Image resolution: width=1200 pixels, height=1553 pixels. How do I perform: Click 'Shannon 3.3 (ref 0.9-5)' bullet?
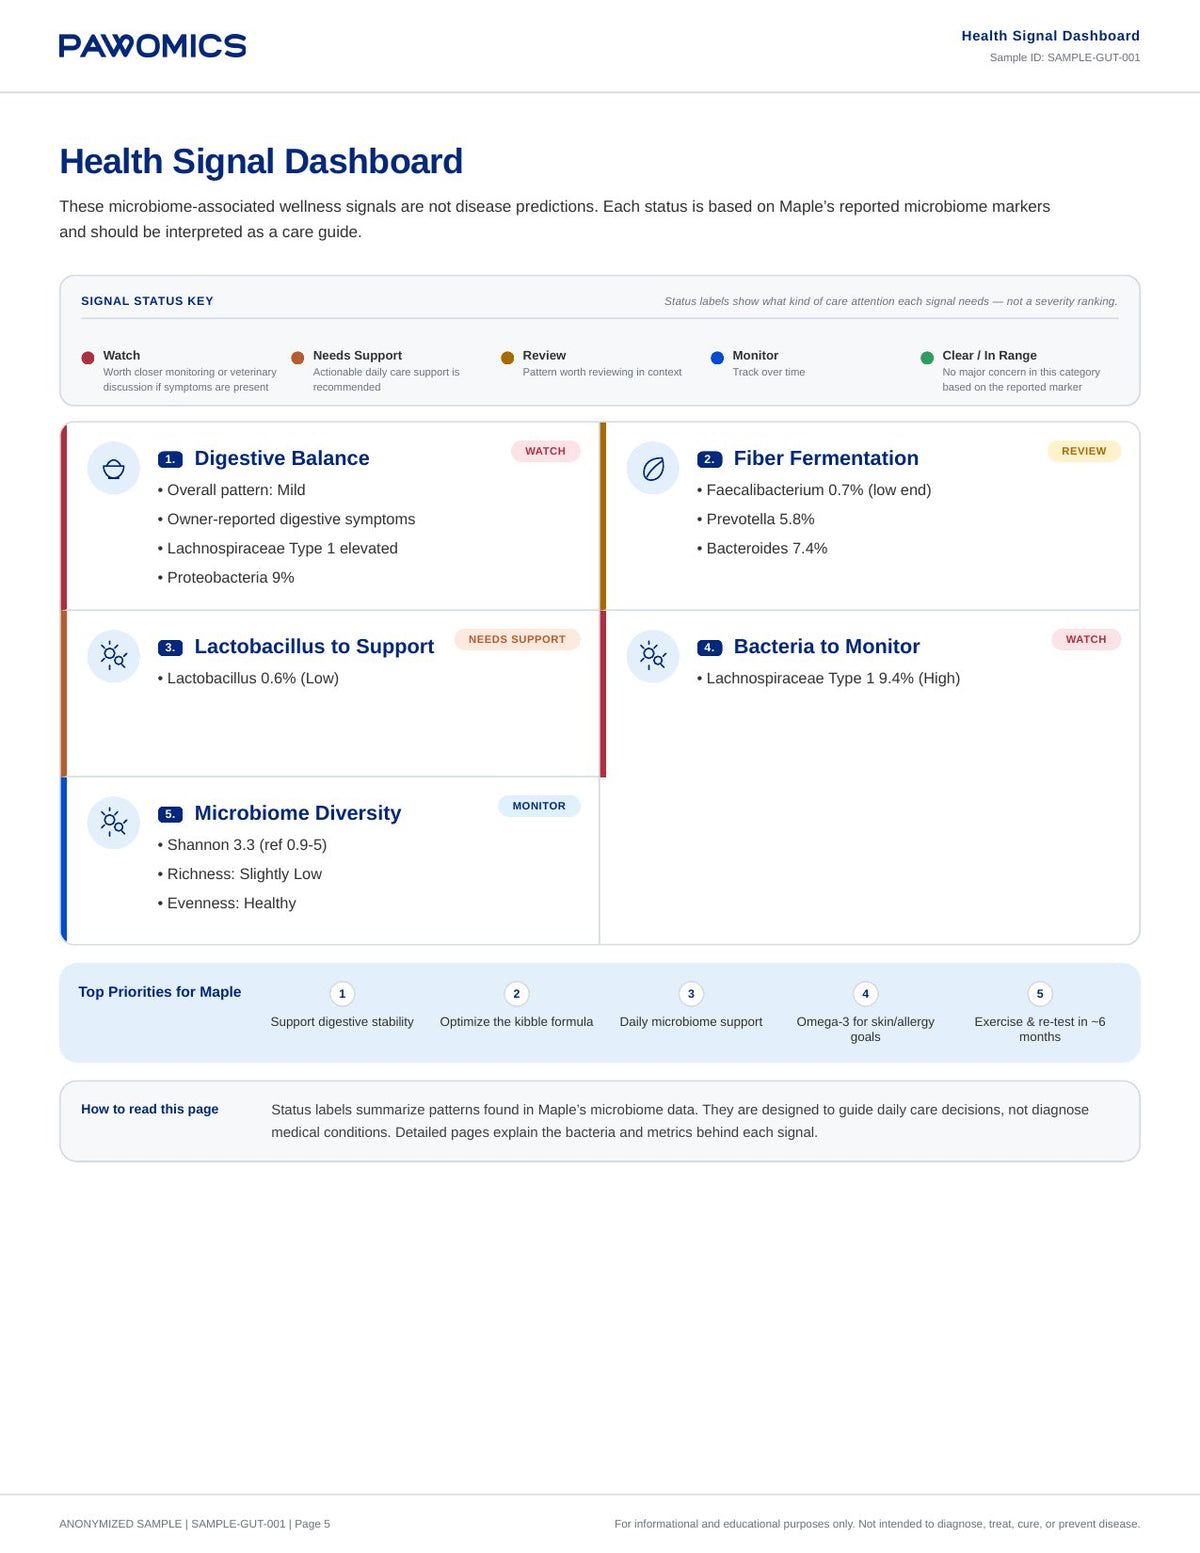click(x=242, y=845)
